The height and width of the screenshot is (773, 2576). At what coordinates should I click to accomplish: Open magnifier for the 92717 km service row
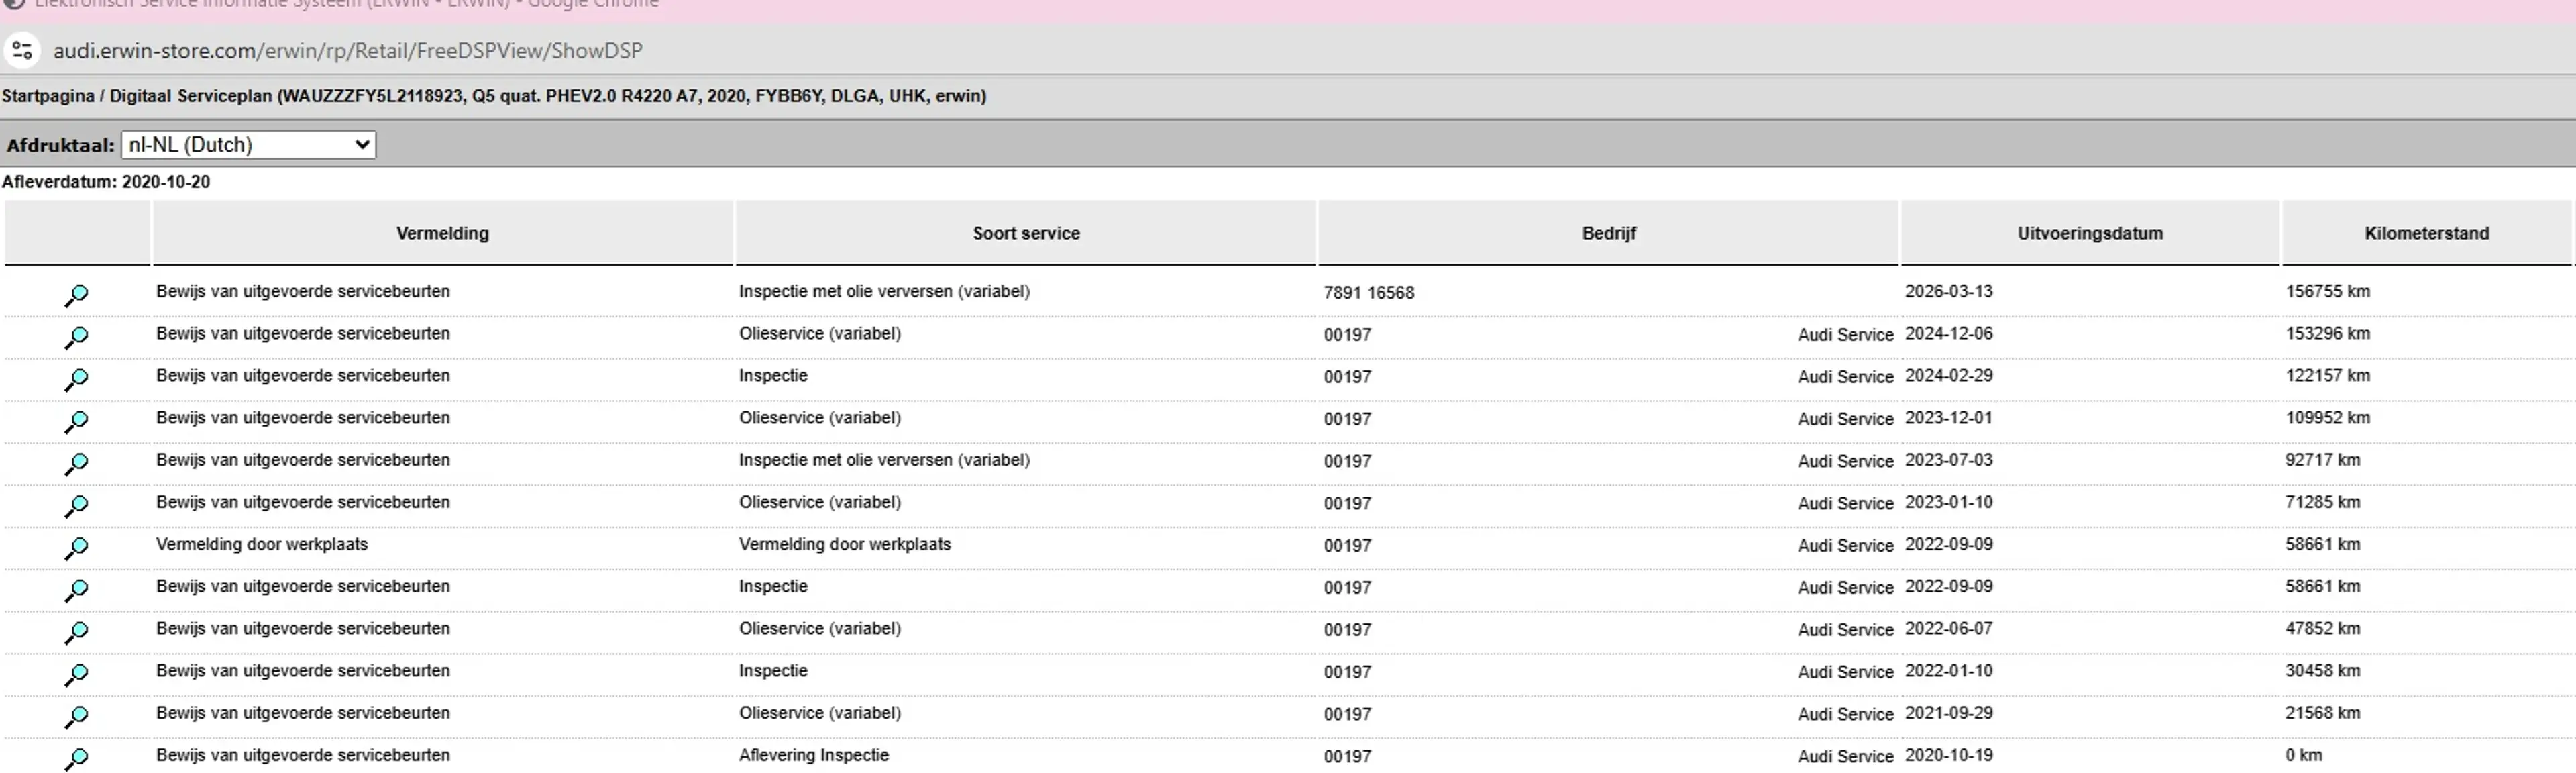76,463
